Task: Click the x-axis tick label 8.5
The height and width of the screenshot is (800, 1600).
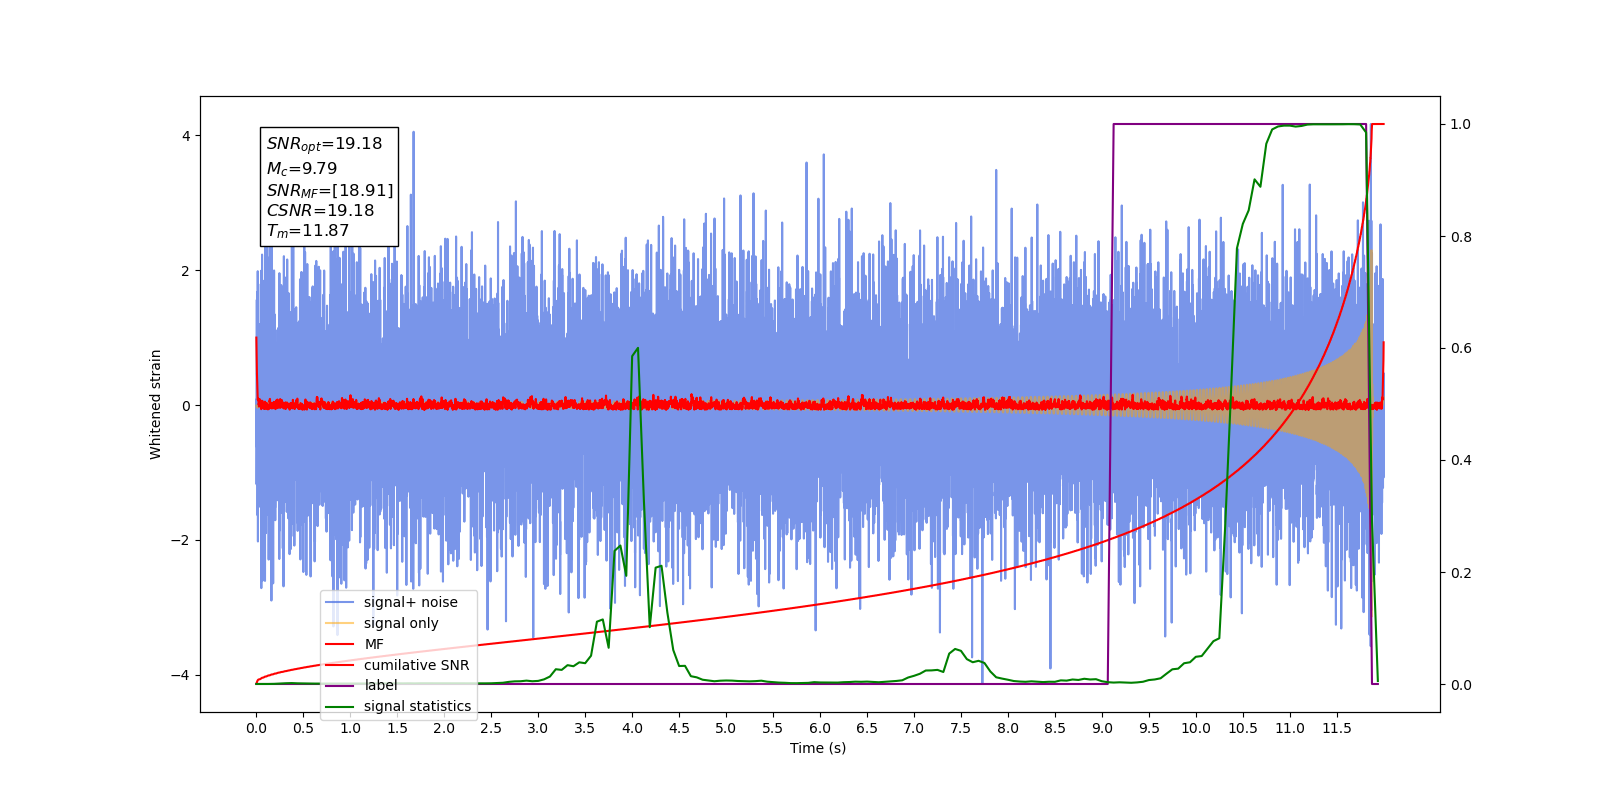Action: click(1055, 728)
